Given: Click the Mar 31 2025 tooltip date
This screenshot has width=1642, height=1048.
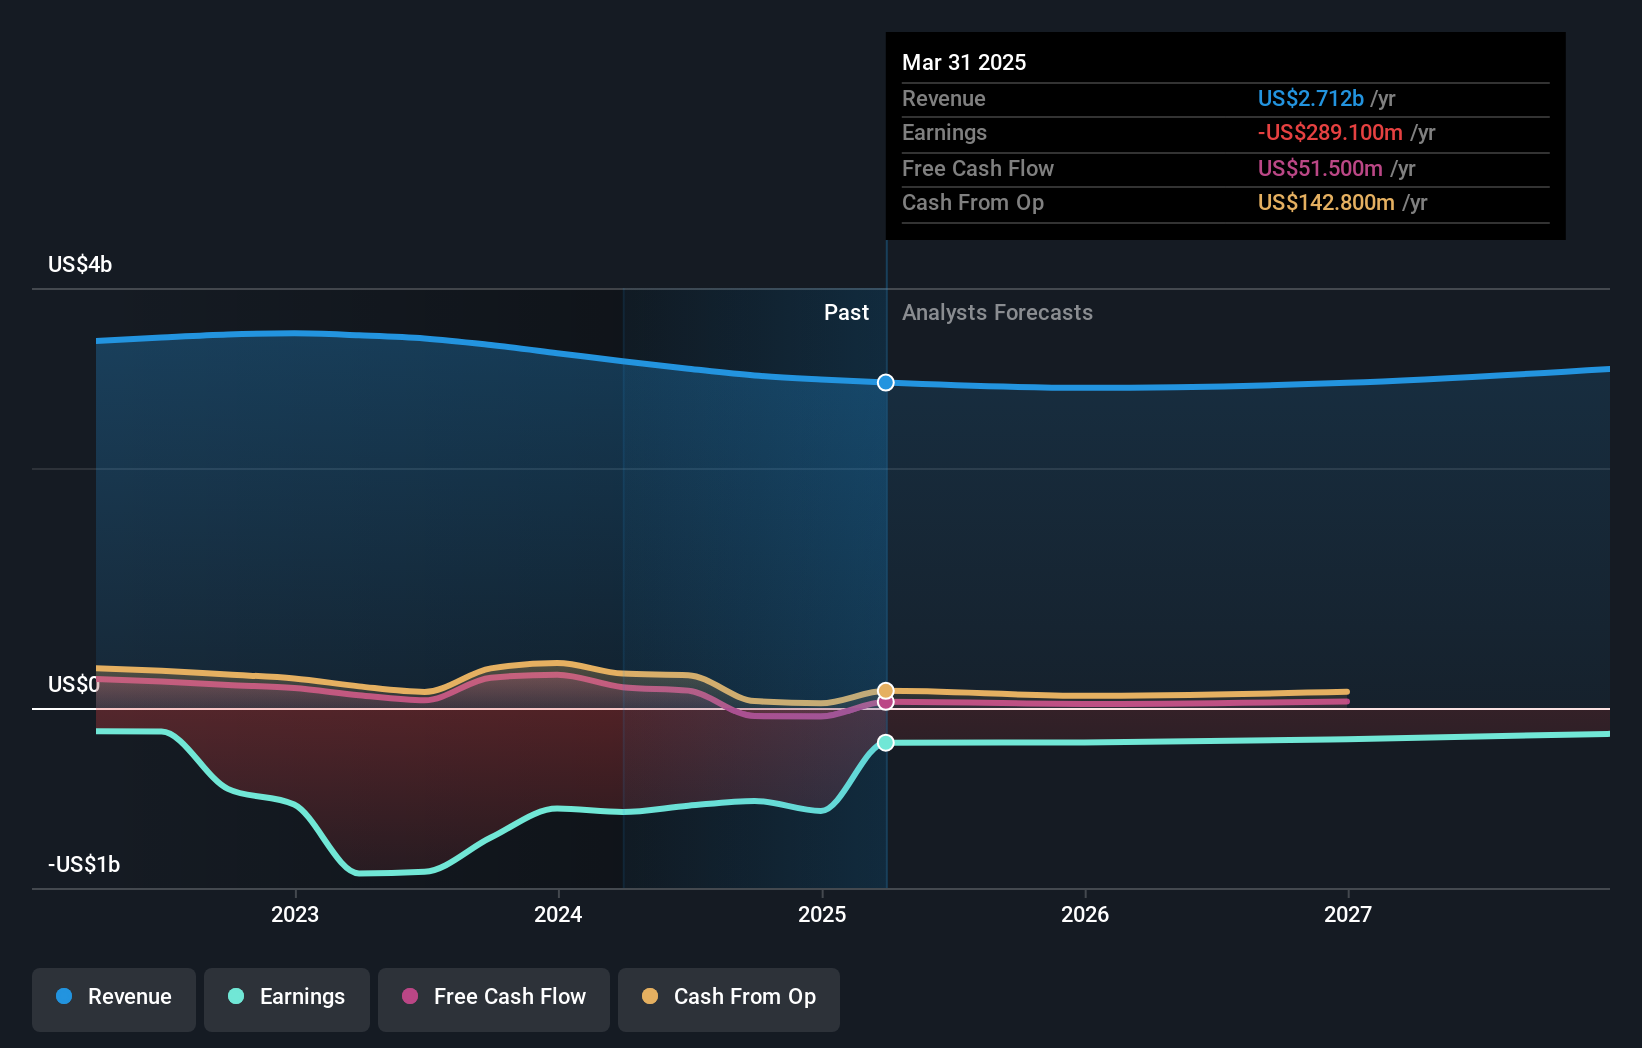Looking at the screenshot, I should 964,62.
